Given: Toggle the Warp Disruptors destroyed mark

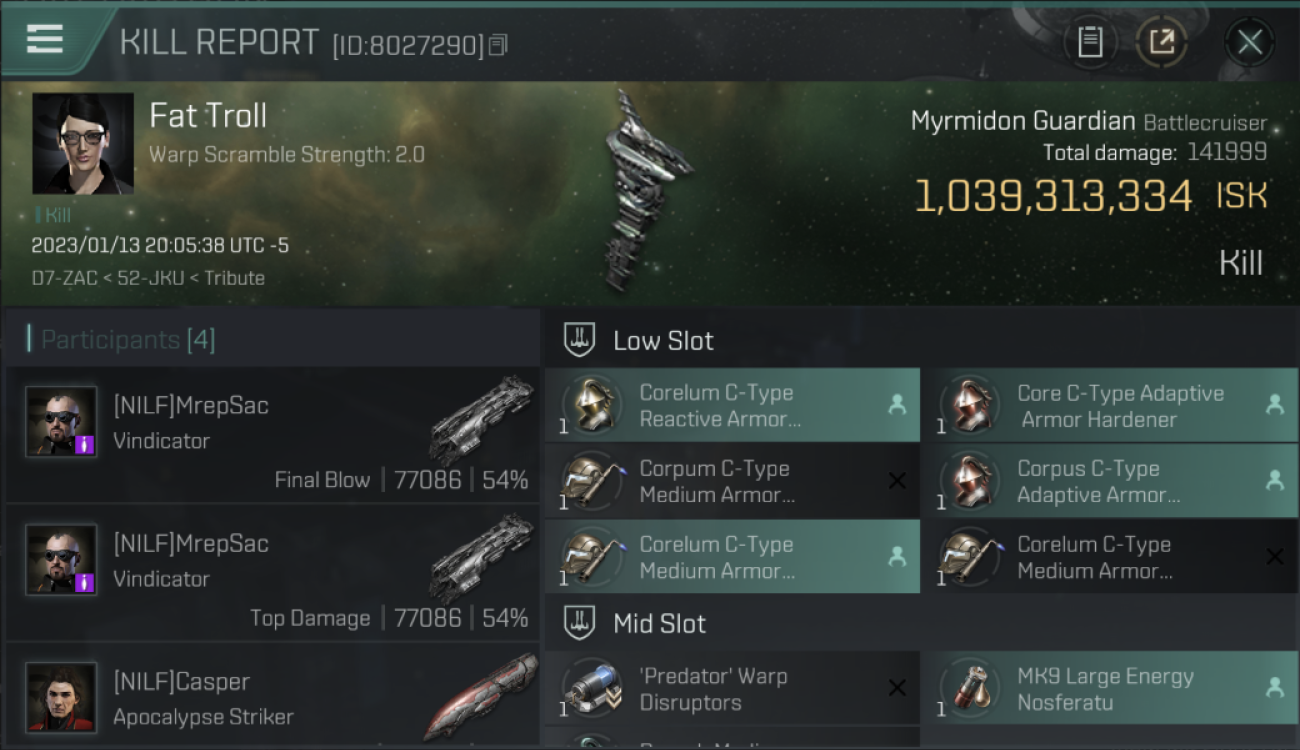Looking at the screenshot, I should [x=897, y=688].
